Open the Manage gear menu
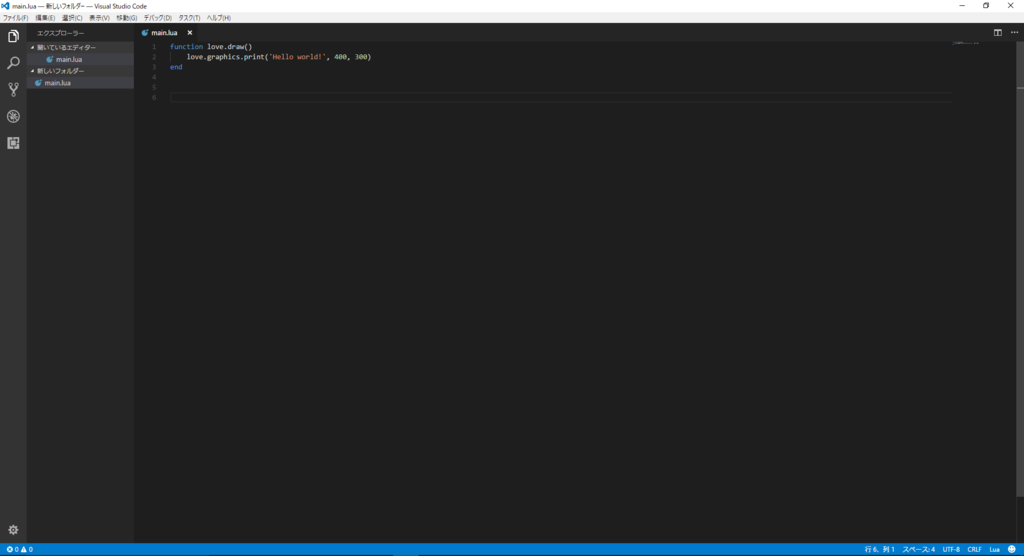The width and height of the screenshot is (1024, 556). tap(13, 530)
